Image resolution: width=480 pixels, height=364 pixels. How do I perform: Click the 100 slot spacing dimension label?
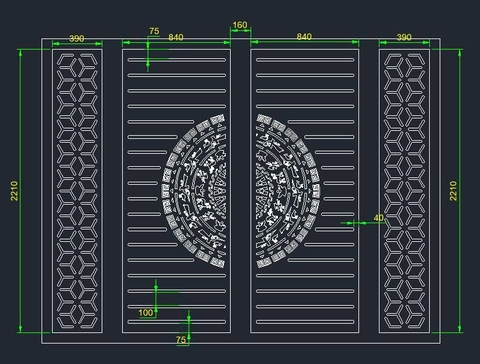(146, 313)
